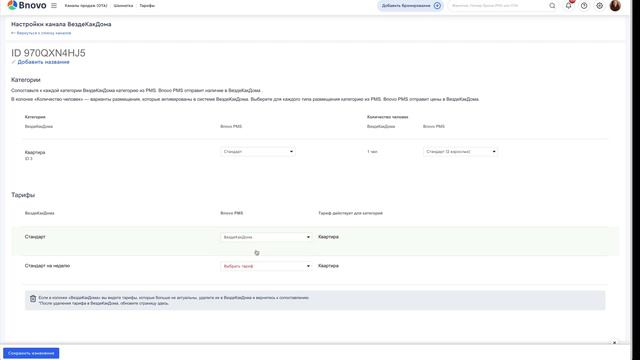640x360 pixels.
Task: Click the magnifier search icon
Action: 552,6
